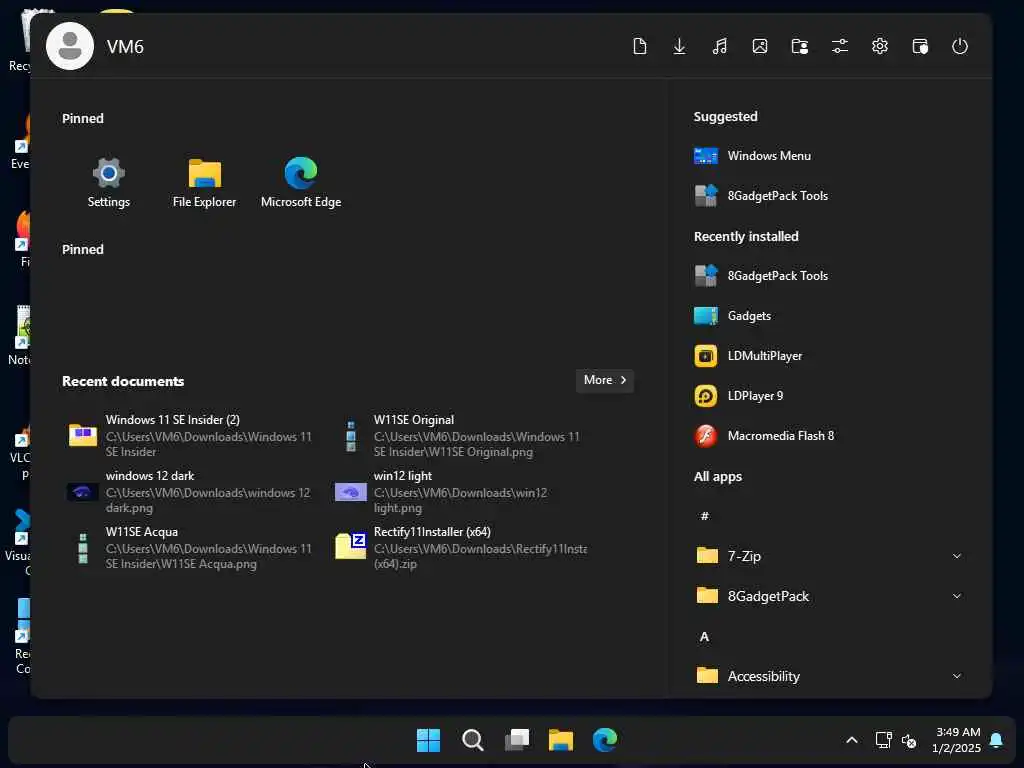Open recent document W11SE Acqua
The height and width of the screenshot is (768, 1024).
tap(191, 548)
